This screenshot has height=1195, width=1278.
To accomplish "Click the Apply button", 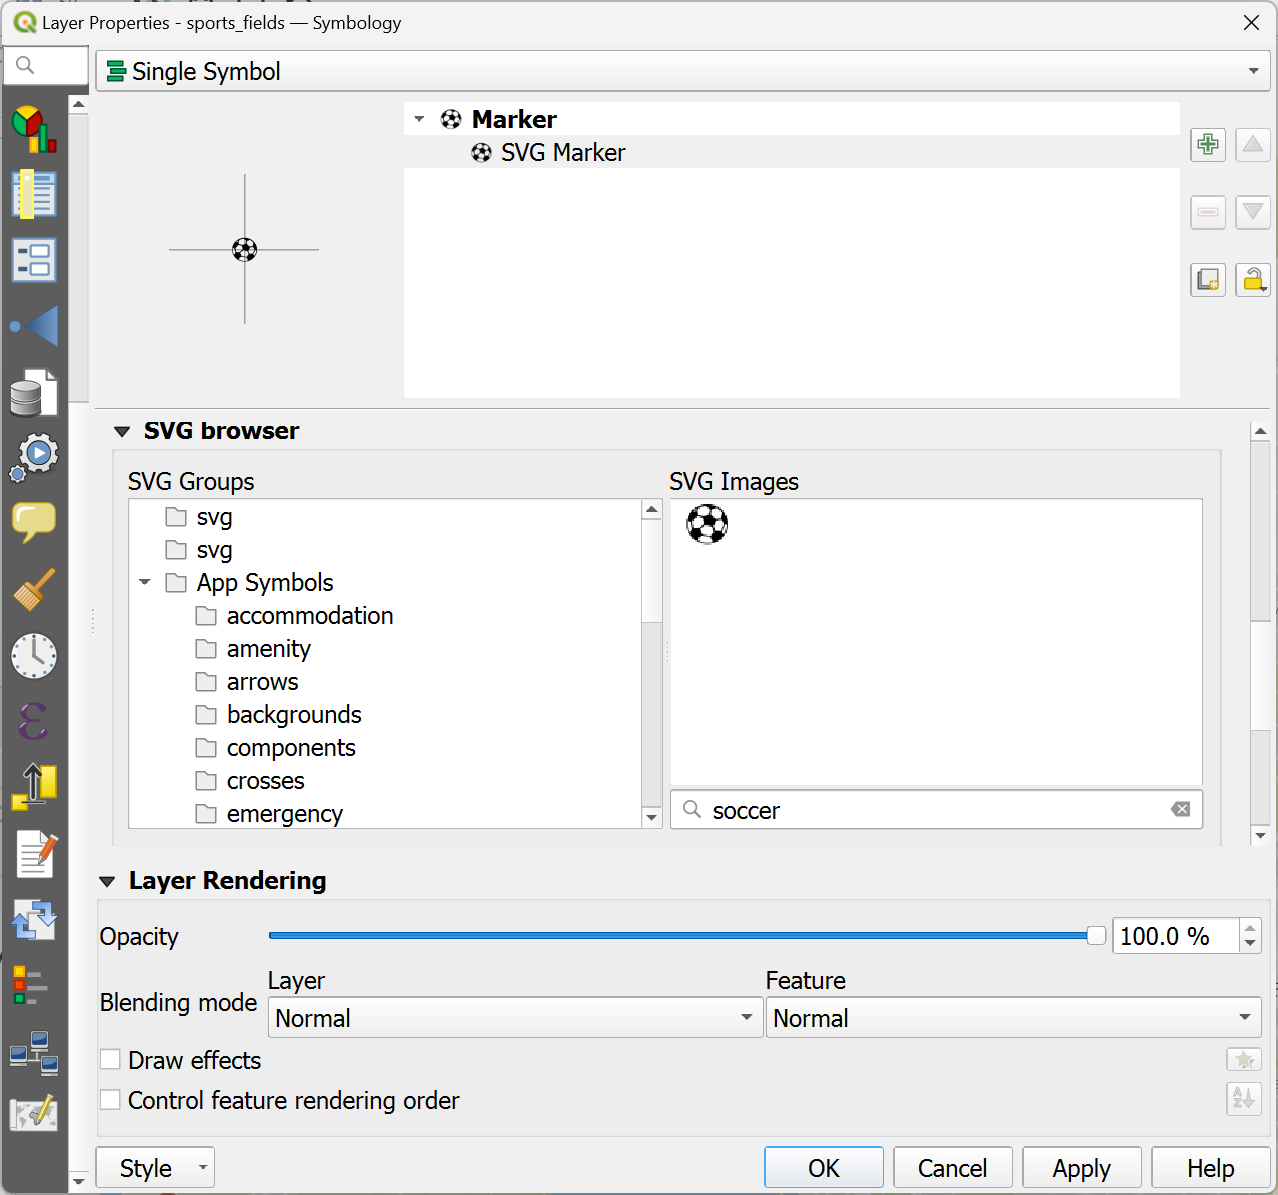I will pyautogui.click(x=1082, y=1168).
